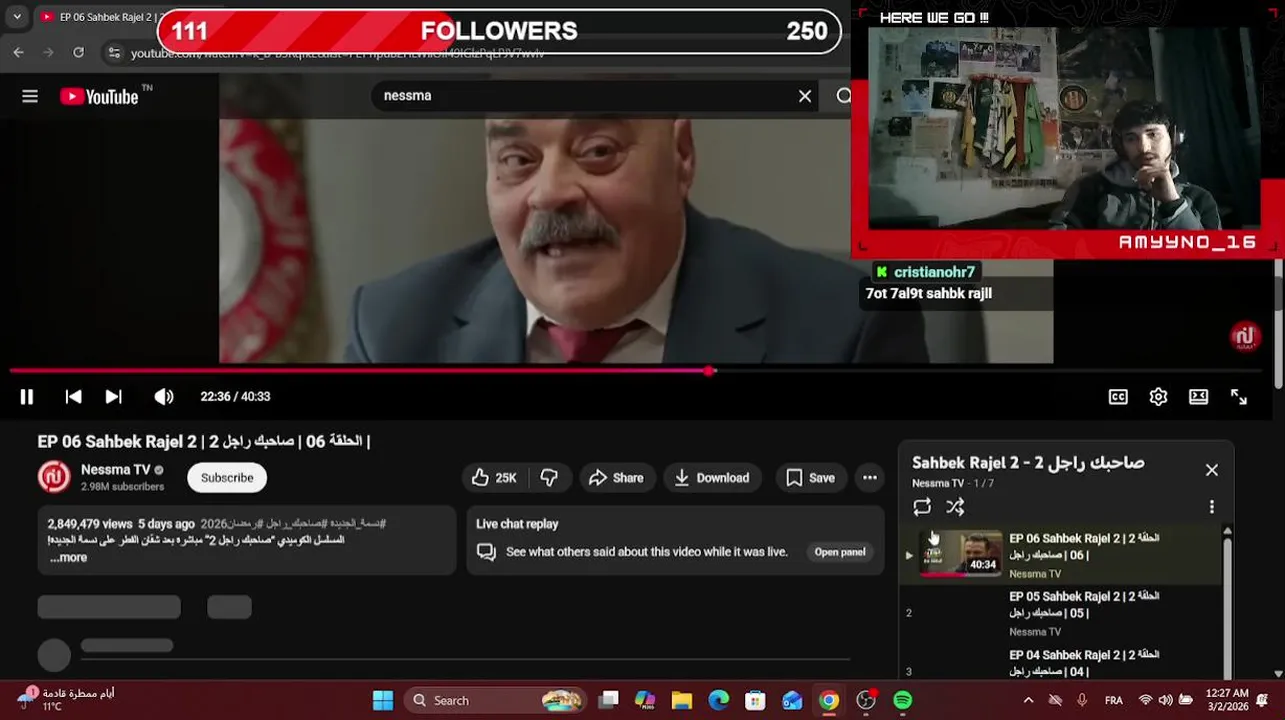The image size is (1285, 720).
Task: Turn on closed captions
Action: pyautogui.click(x=1118, y=397)
